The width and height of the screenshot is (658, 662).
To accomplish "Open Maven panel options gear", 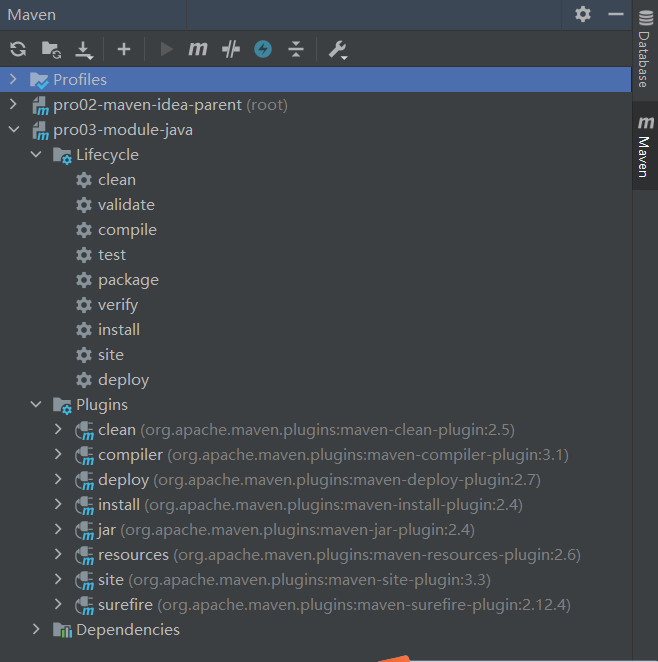I will (x=583, y=14).
